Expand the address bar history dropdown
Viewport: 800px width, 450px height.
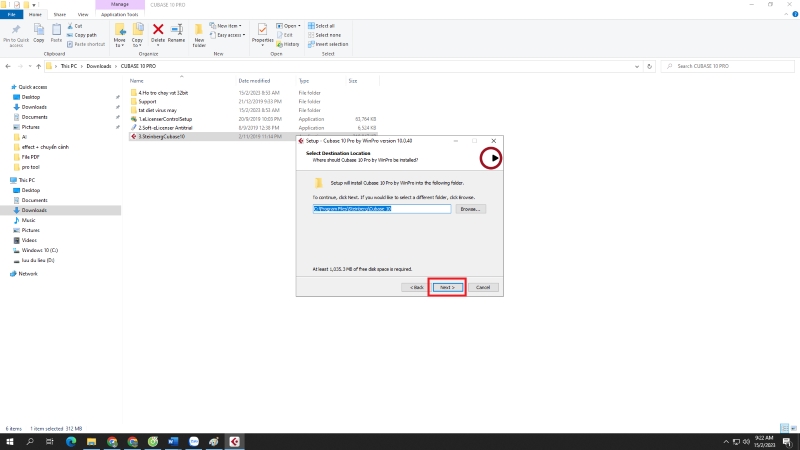pos(637,66)
